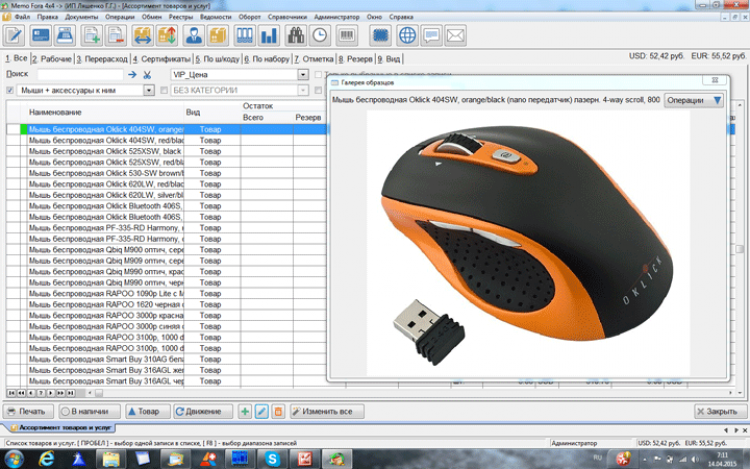The image size is (750, 469).
Task: Open the Файл menu
Action: point(22,17)
